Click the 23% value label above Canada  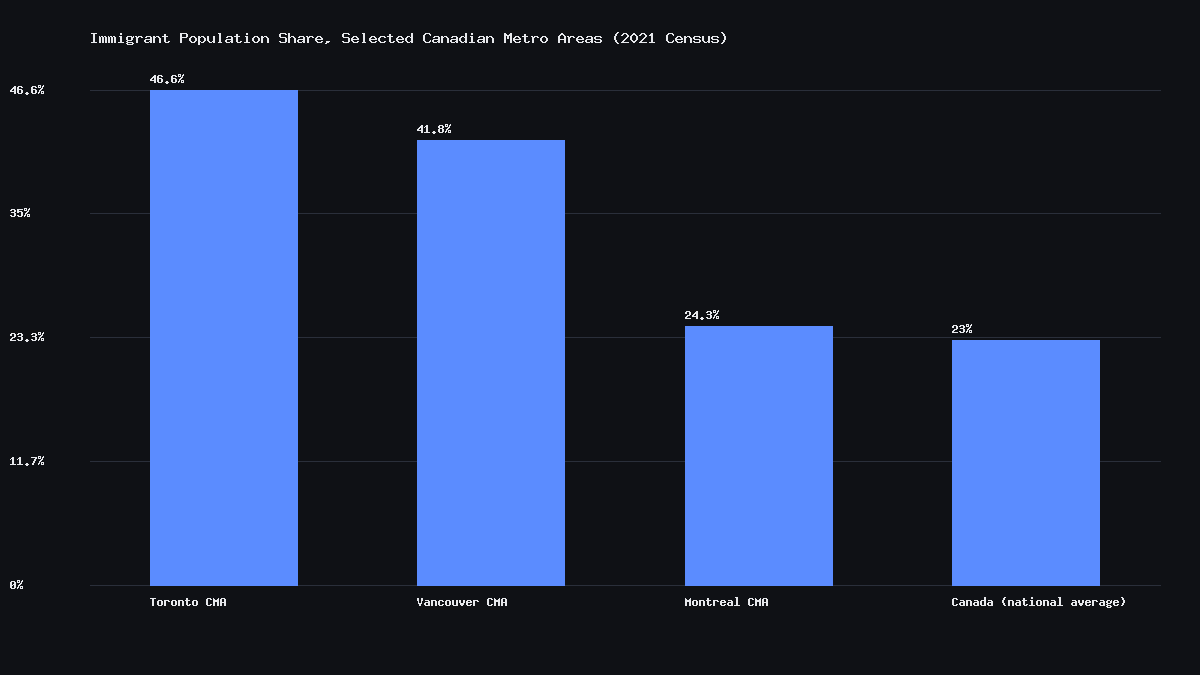coord(962,329)
